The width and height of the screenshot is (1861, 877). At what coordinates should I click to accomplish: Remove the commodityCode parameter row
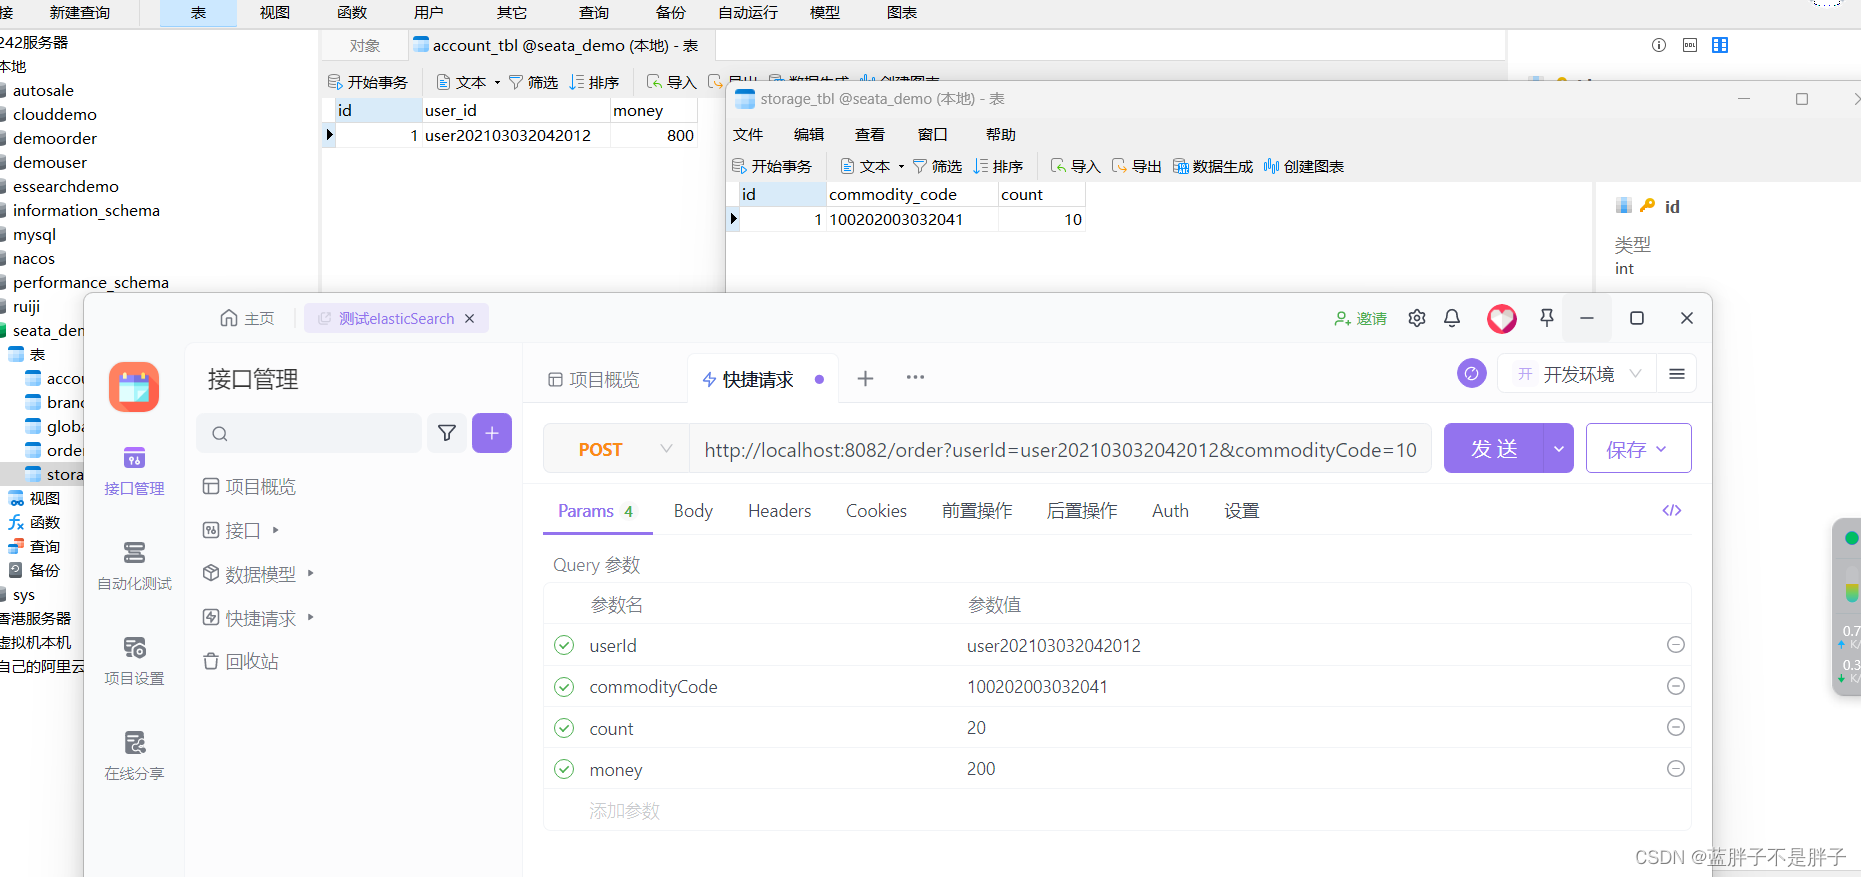coord(1676,686)
